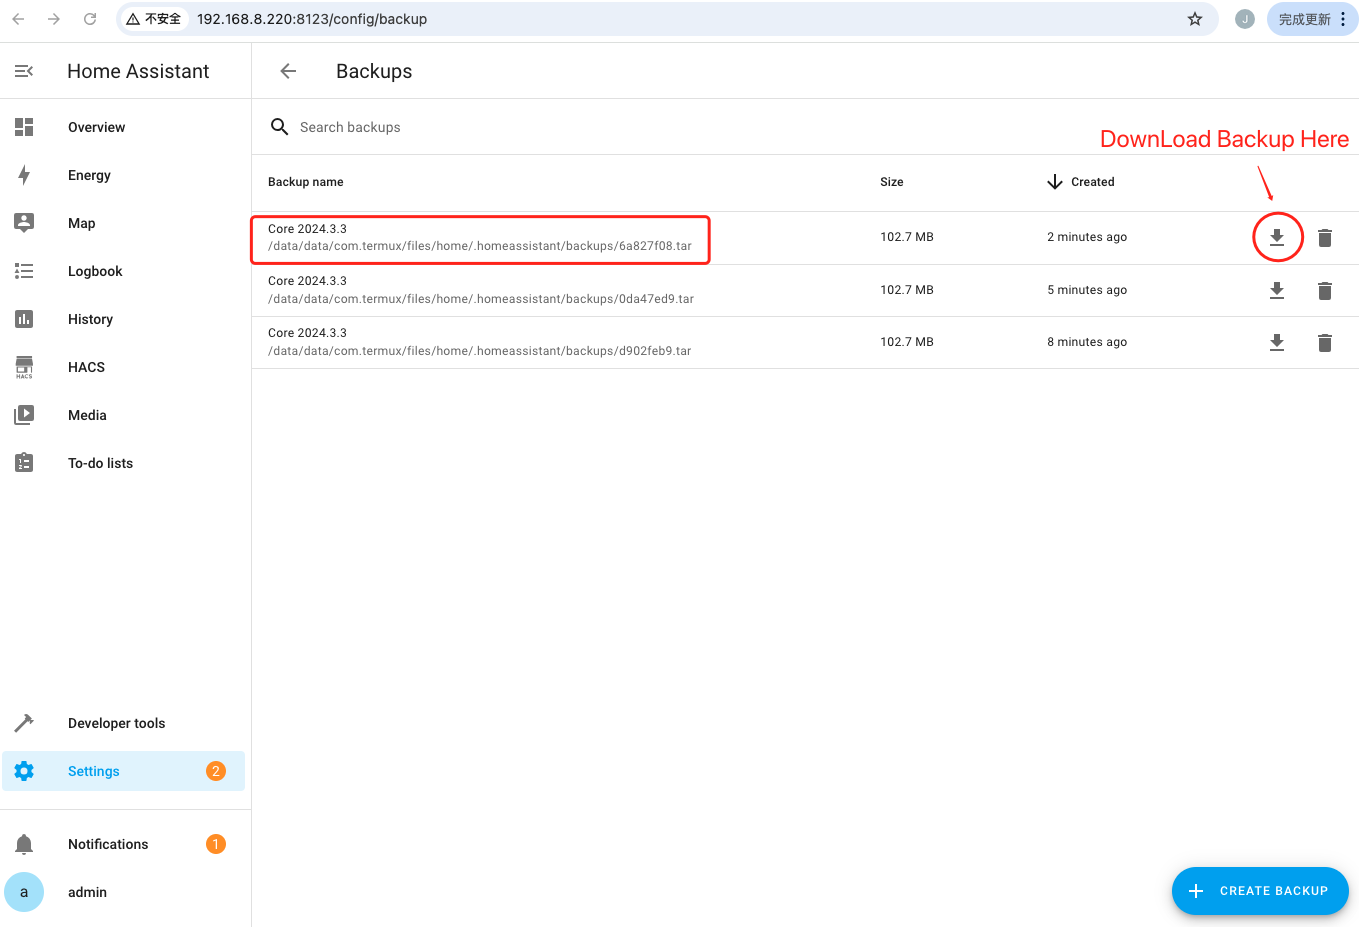Sort backups by Created column
This screenshot has width=1359, height=927.
(x=1091, y=182)
